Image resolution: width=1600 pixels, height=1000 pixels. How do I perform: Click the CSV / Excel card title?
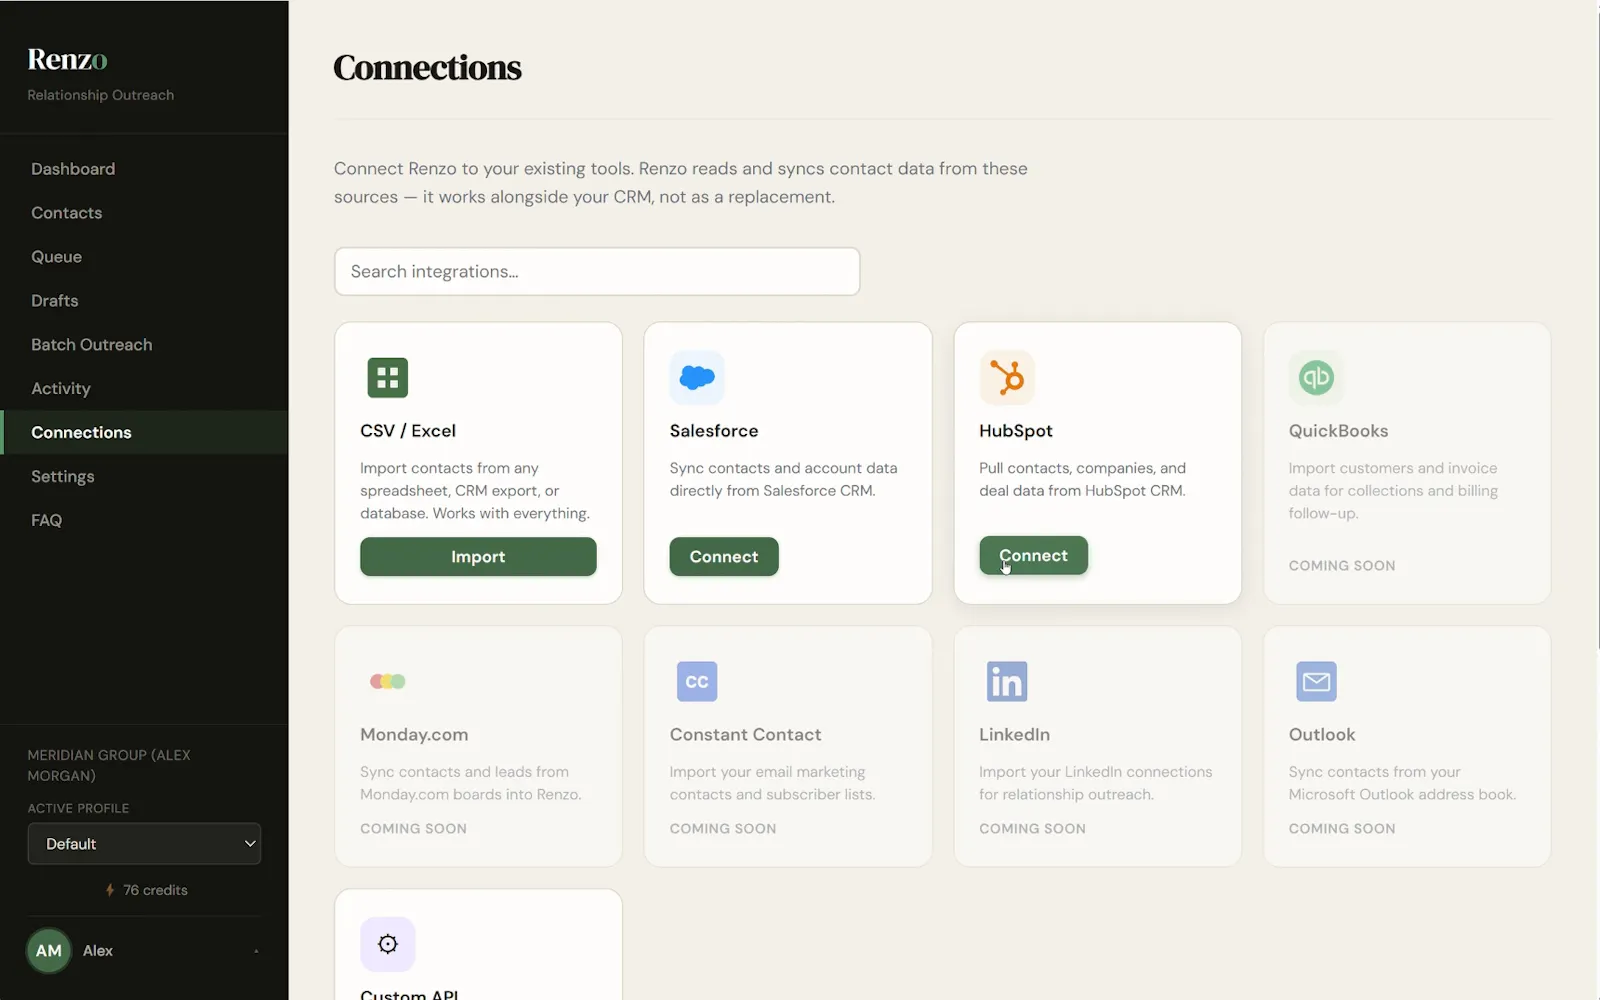[408, 431]
